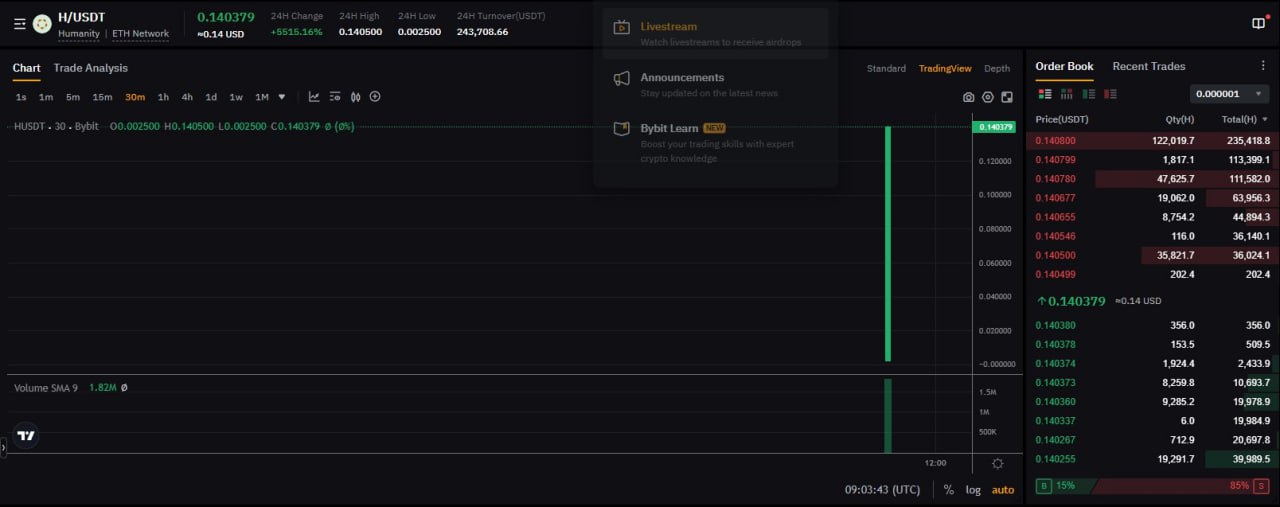
Task: Switch to Chart tab
Action: (27, 68)
